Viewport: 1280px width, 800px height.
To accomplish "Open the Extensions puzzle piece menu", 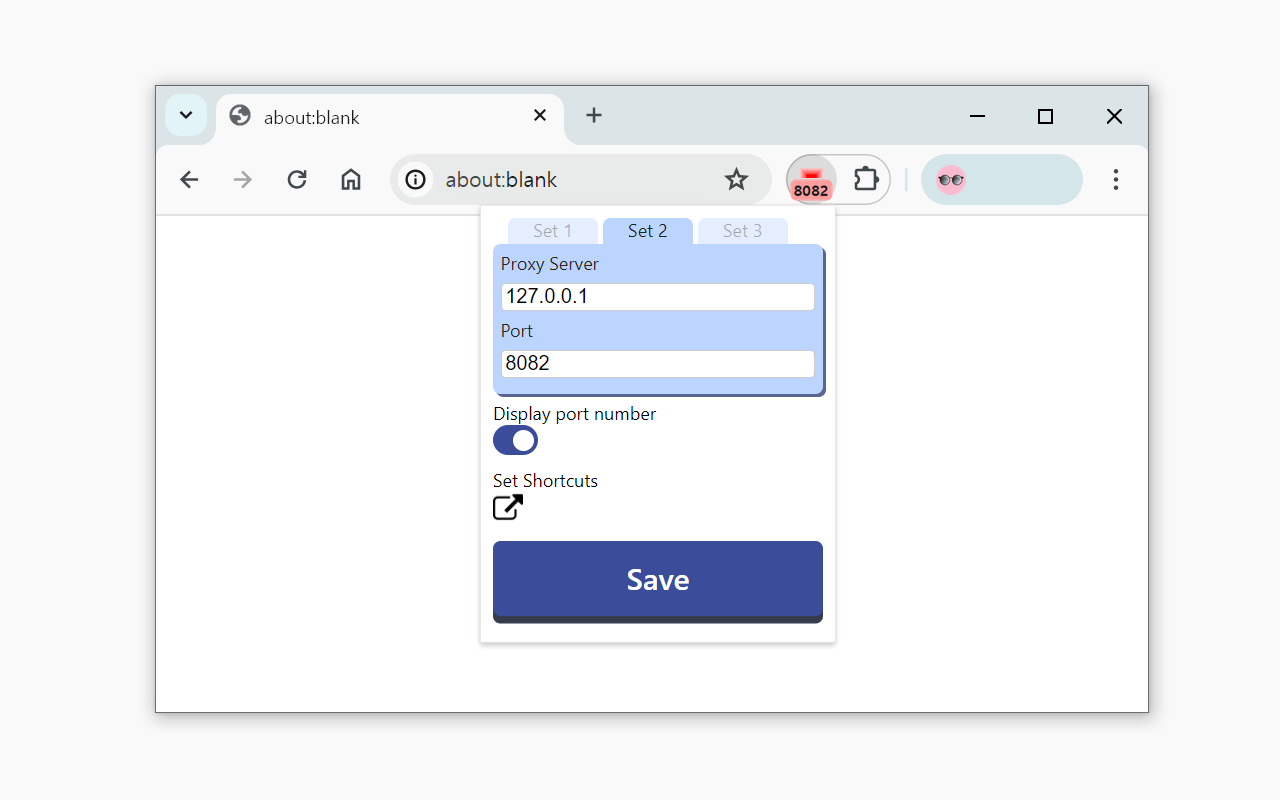I will pos(865,179).
